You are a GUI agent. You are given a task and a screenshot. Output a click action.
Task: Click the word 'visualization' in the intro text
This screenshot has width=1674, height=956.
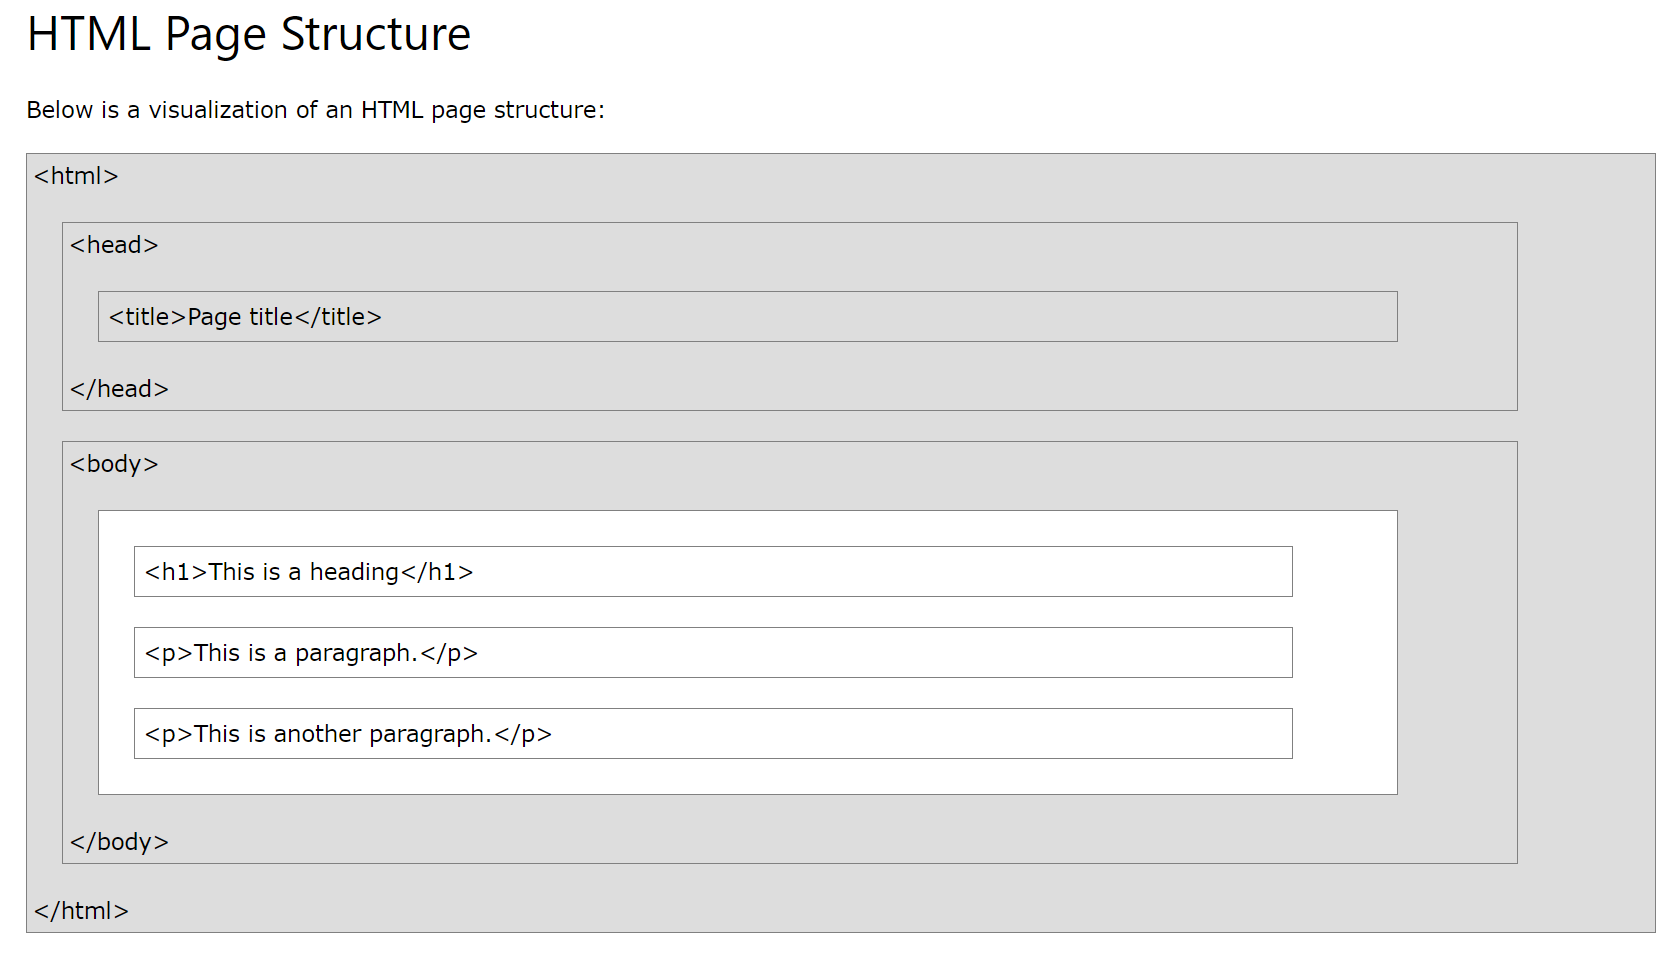[x=218, y=110]
